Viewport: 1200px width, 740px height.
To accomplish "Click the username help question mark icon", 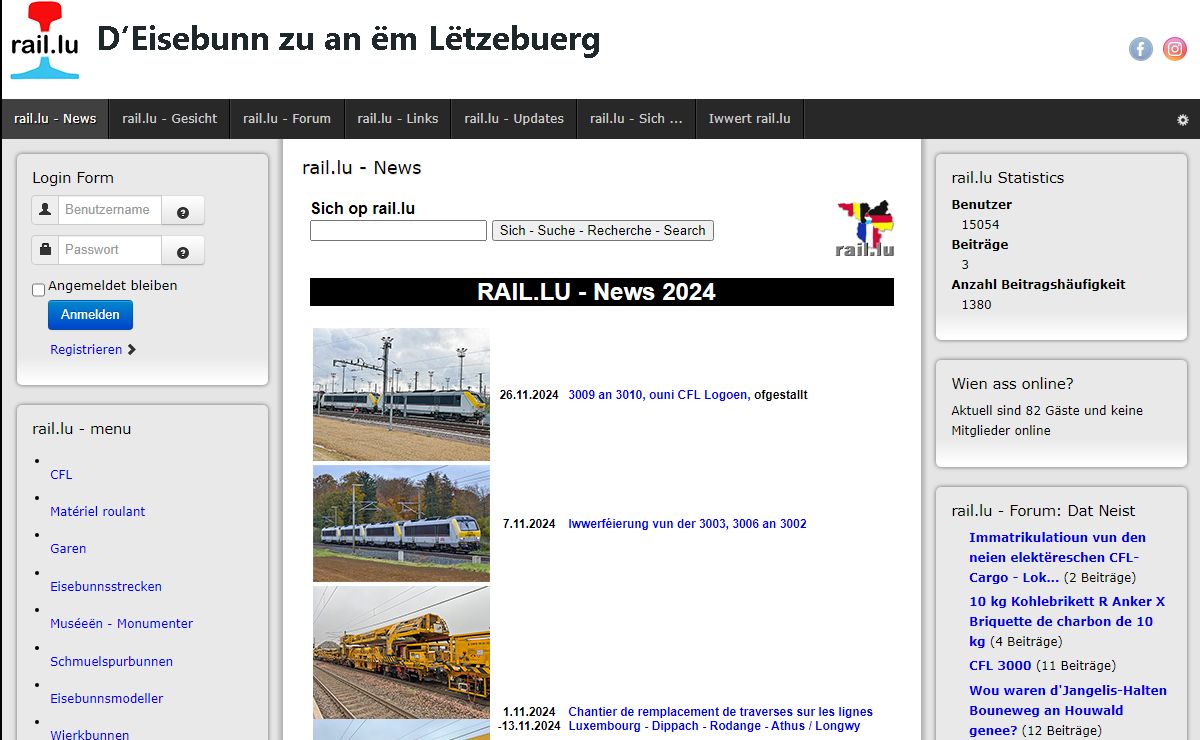I will [x=183, y=212].
